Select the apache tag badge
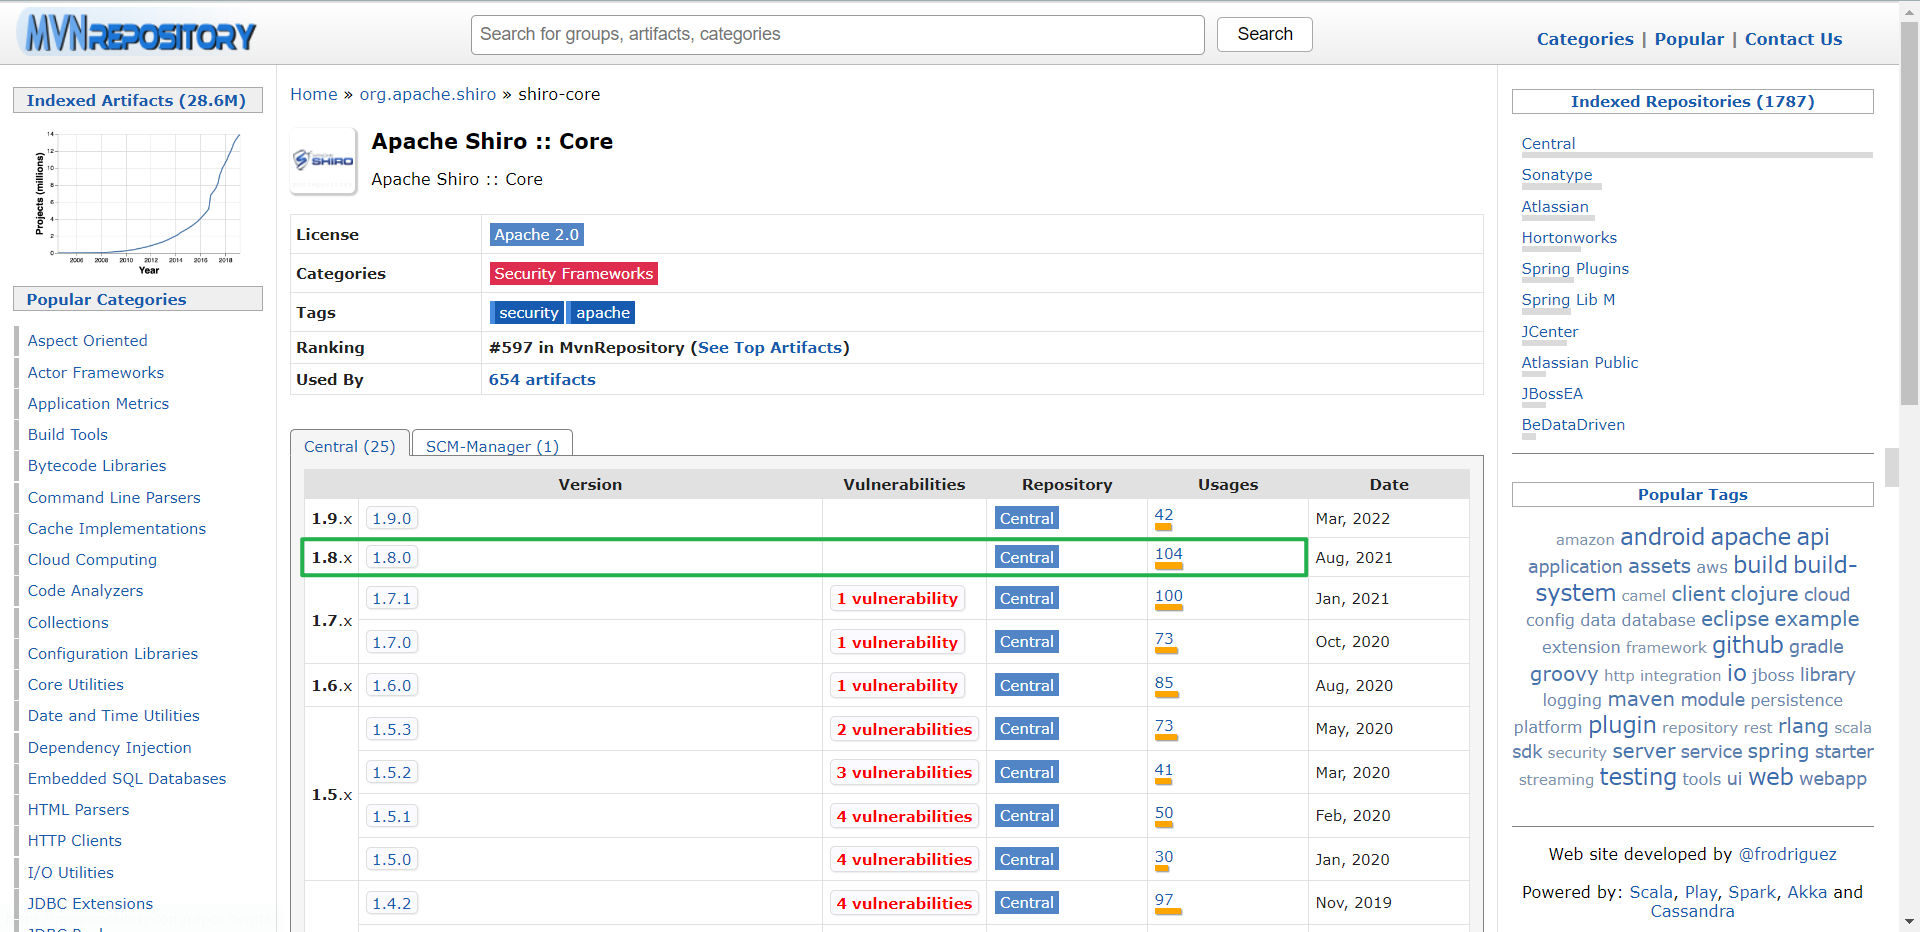The image size is (1920, 932). 602,312
